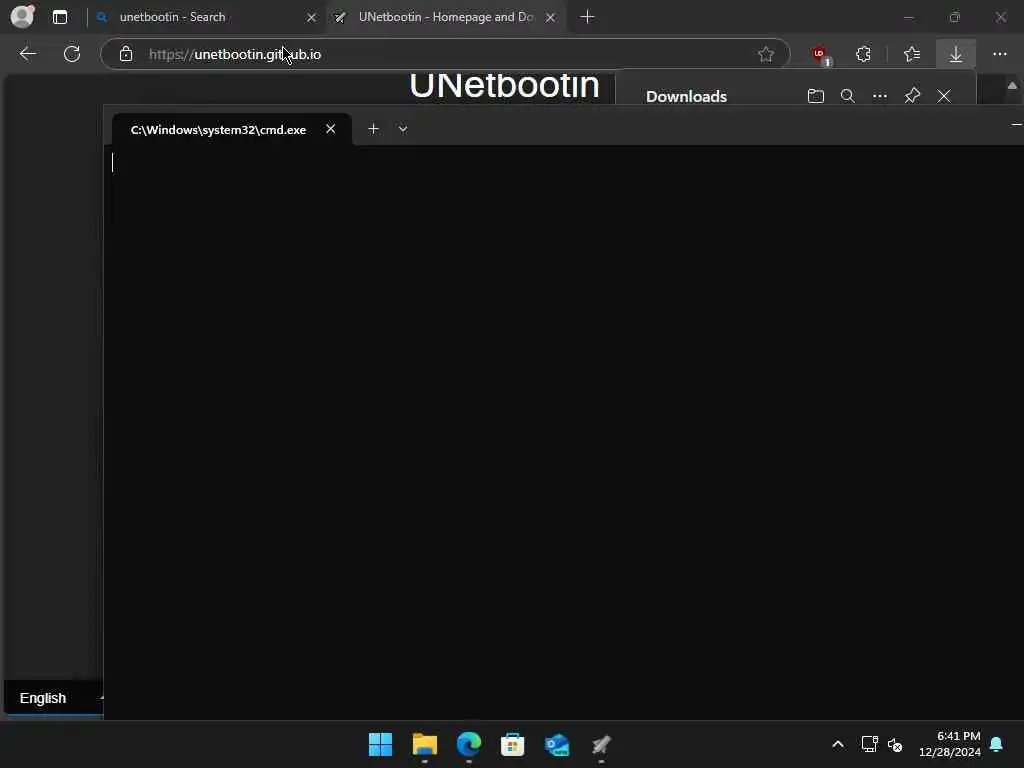Open Microsoft Store from the taskbar
The image size is (1024, 768).
(513, 744)
